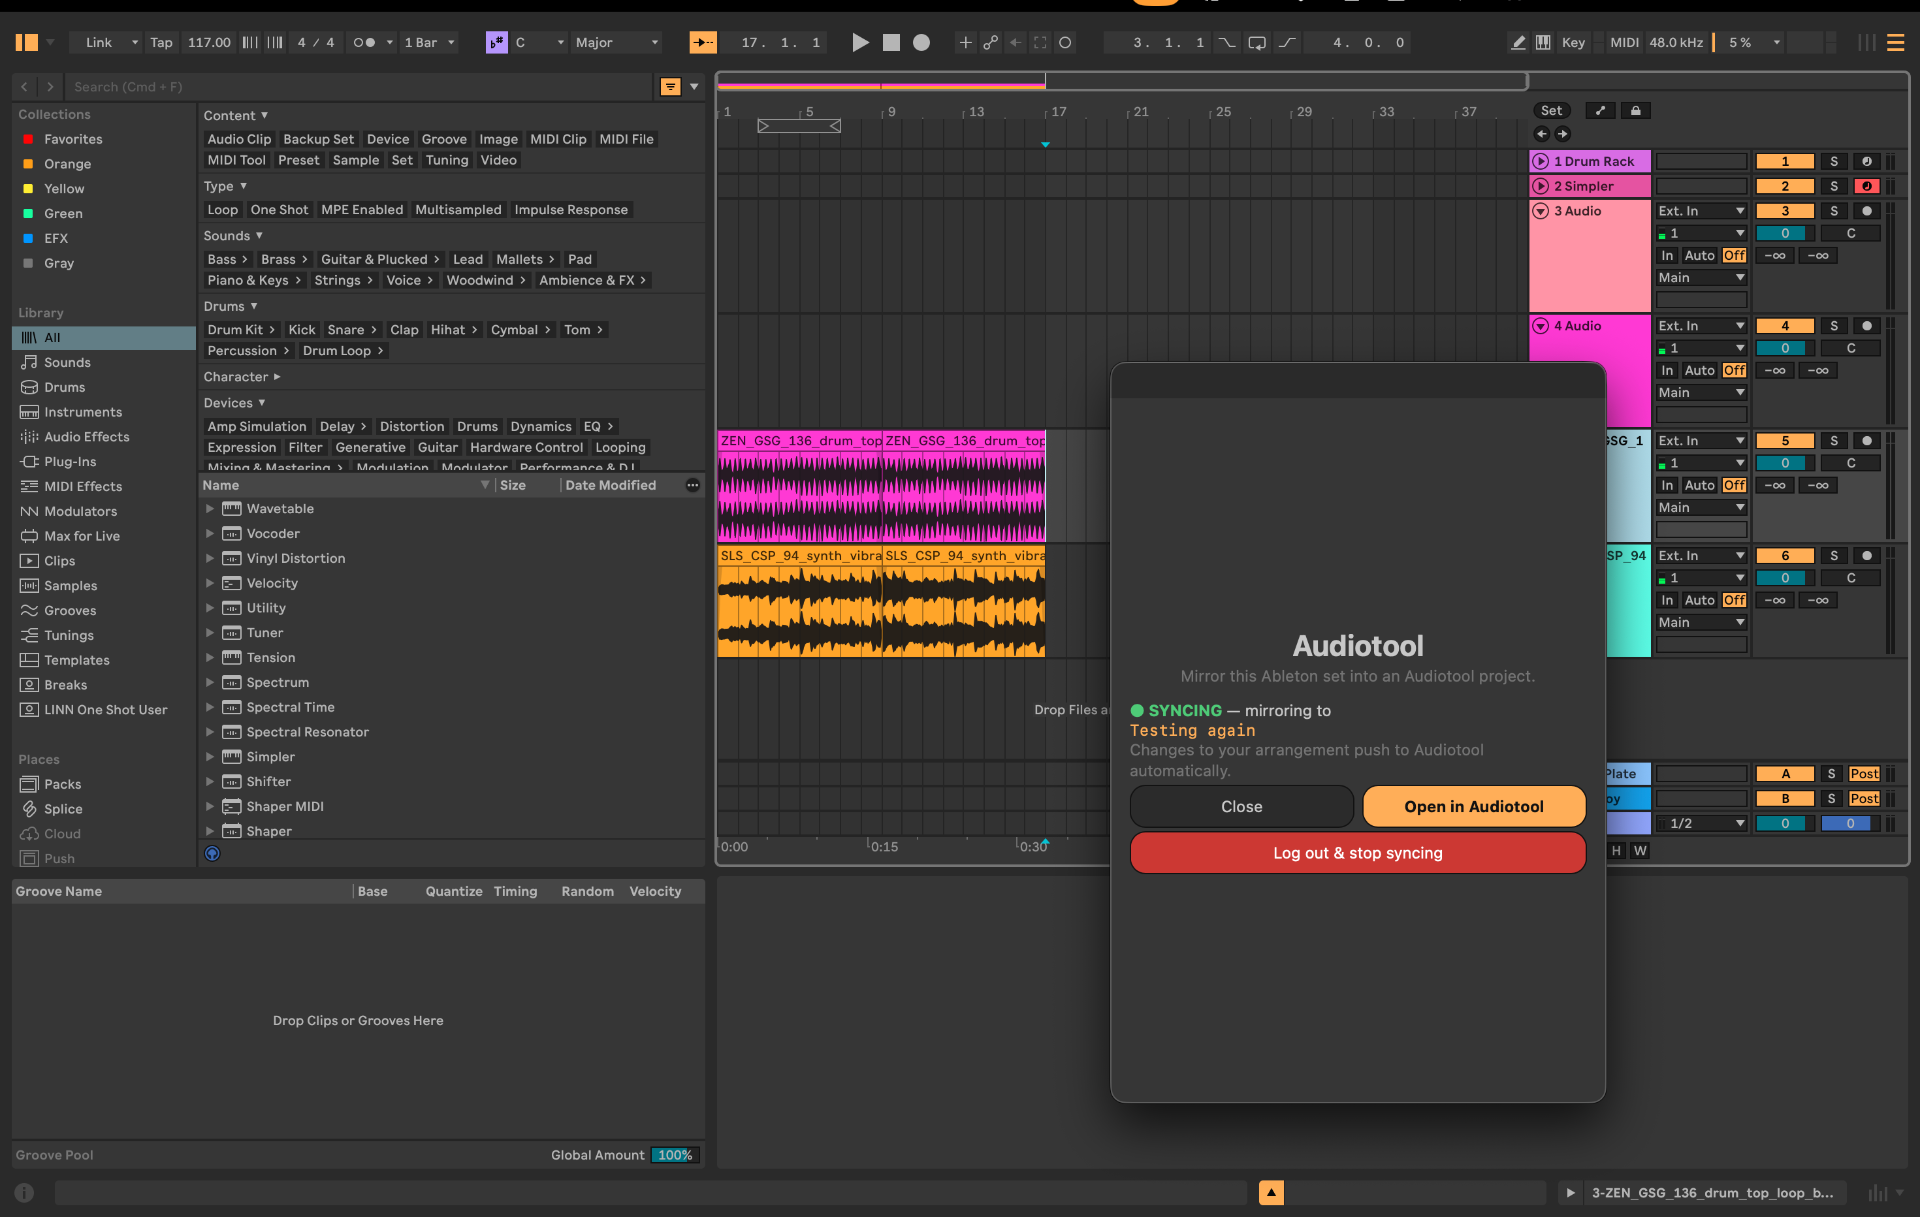The image size is (1920, 1217).
Task: Unfold the 2 Simpler track
Action: pos(1541,186)
